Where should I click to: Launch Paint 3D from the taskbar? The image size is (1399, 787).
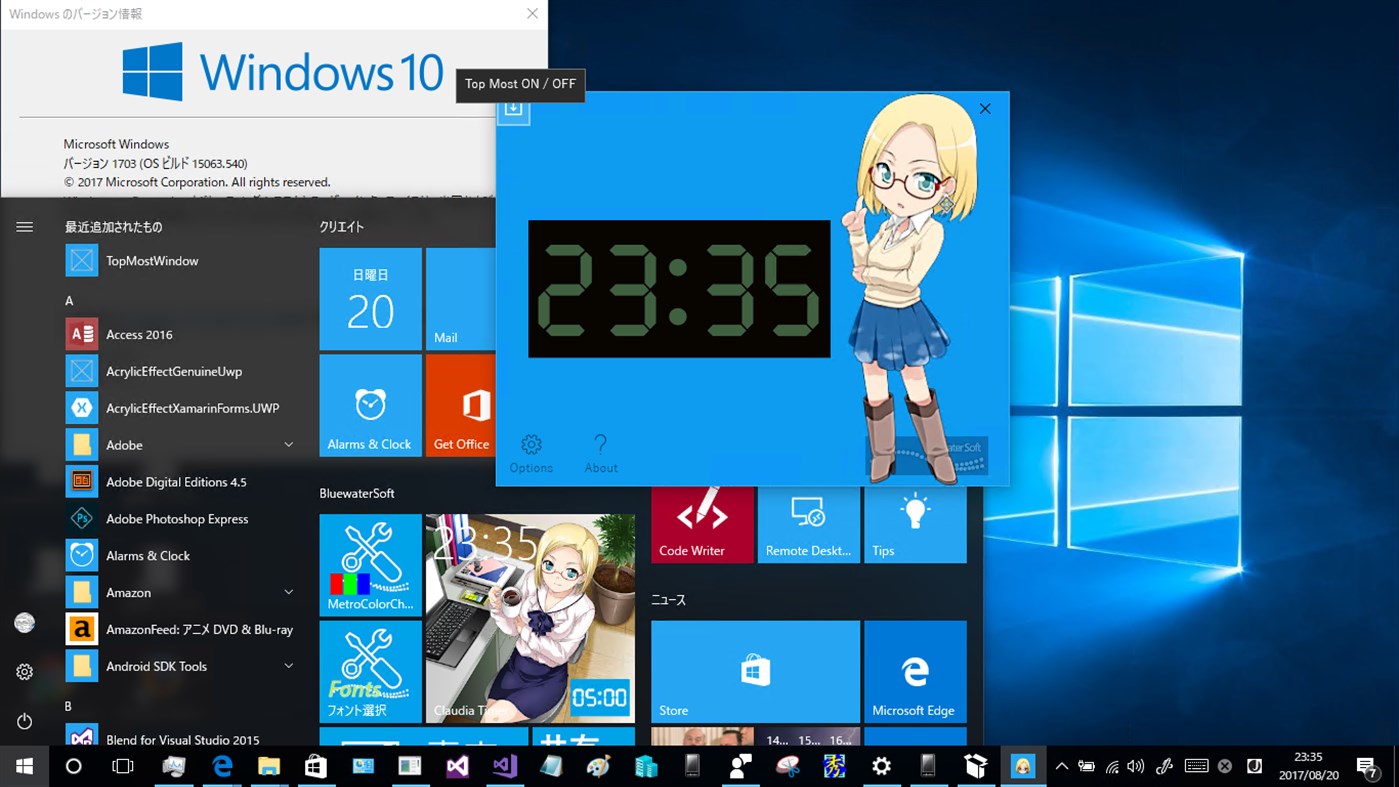tap(597, 766)
